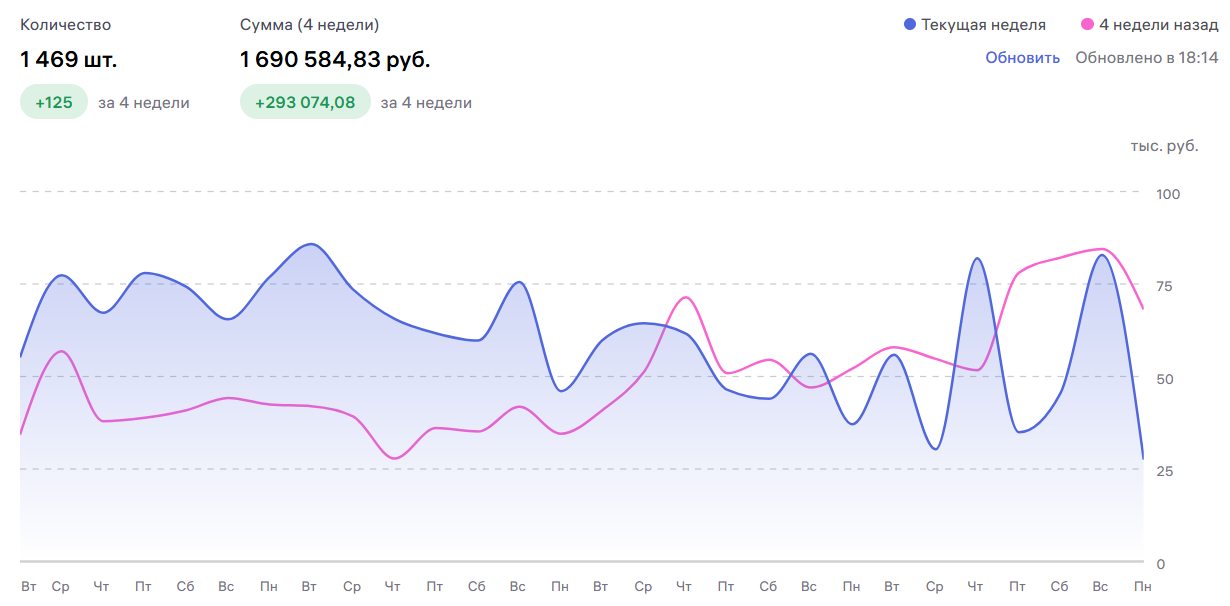1230x606 pixels.
Task: Select the green +125 quantity badge
Action: tap(54, 102)
